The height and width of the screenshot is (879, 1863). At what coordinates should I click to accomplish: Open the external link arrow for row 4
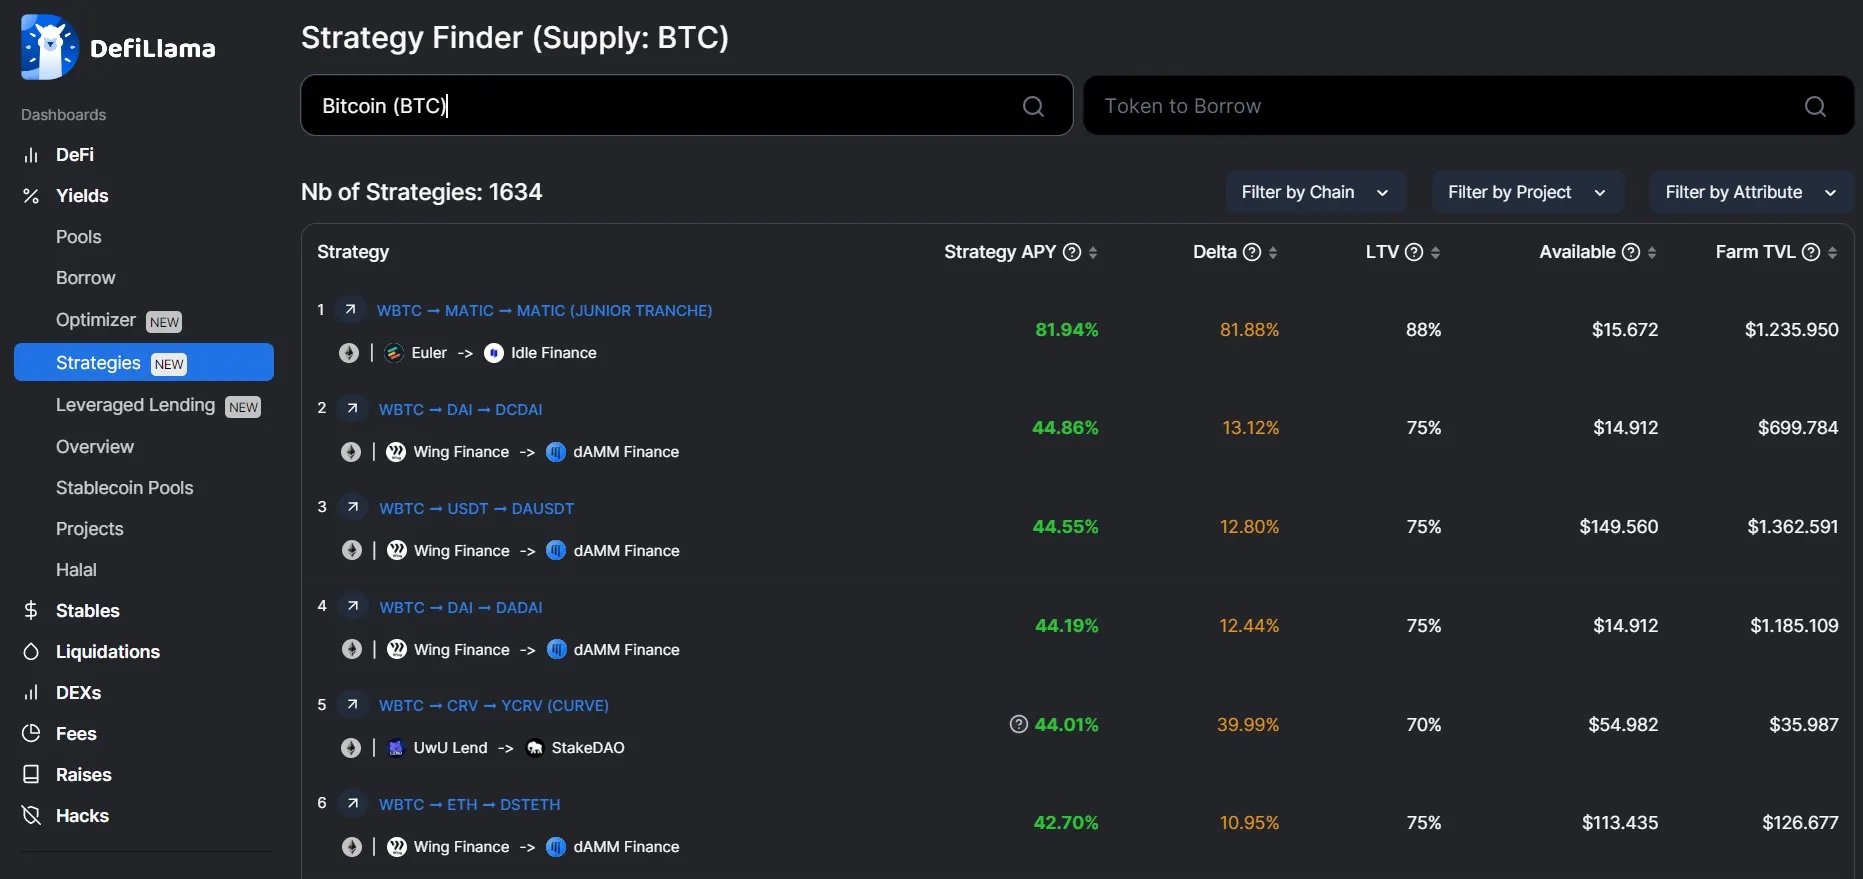click(x=352, y=607)
